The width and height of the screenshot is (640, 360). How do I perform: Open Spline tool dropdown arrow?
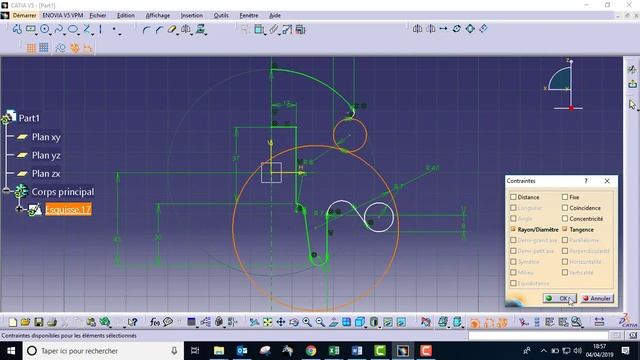coord(64,34)
